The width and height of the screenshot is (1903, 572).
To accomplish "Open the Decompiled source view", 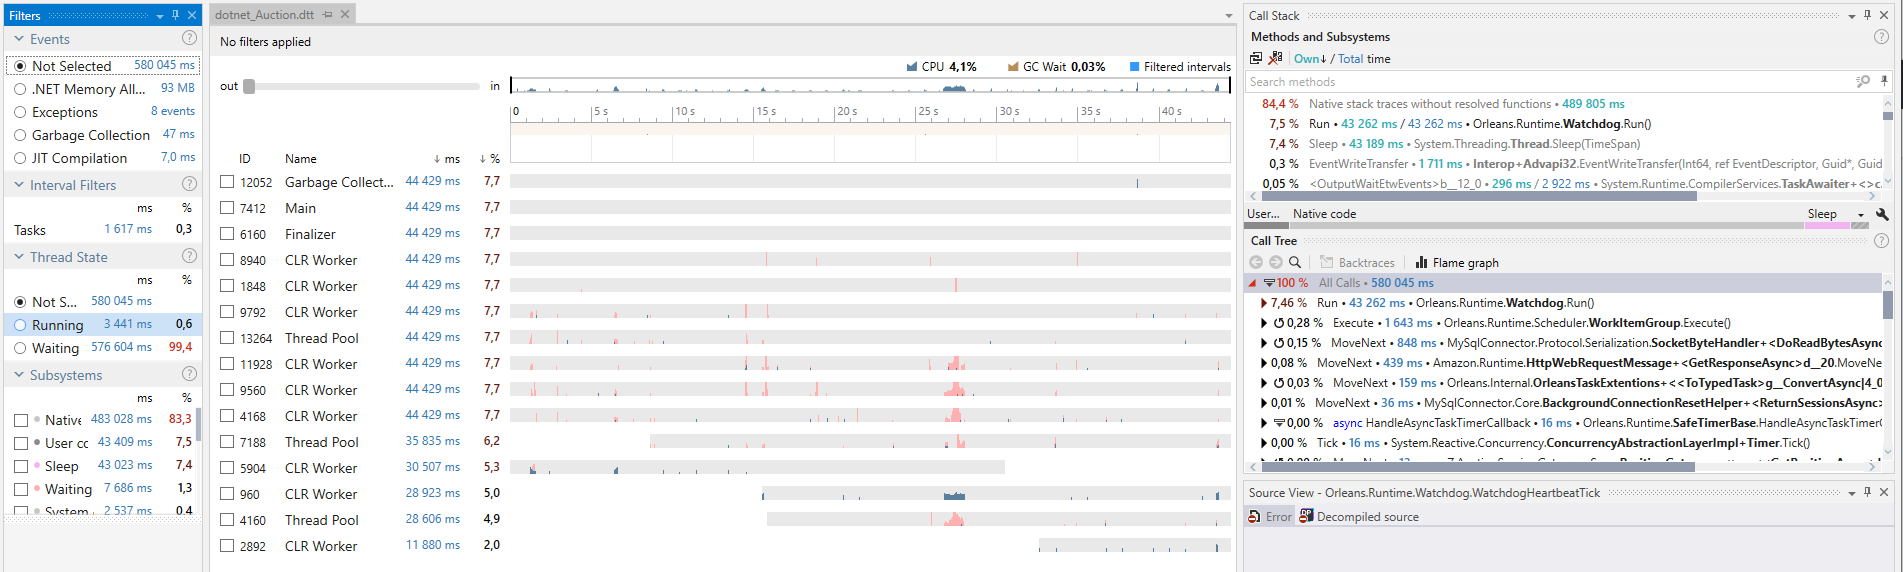I will click(x=1359, y=516).
